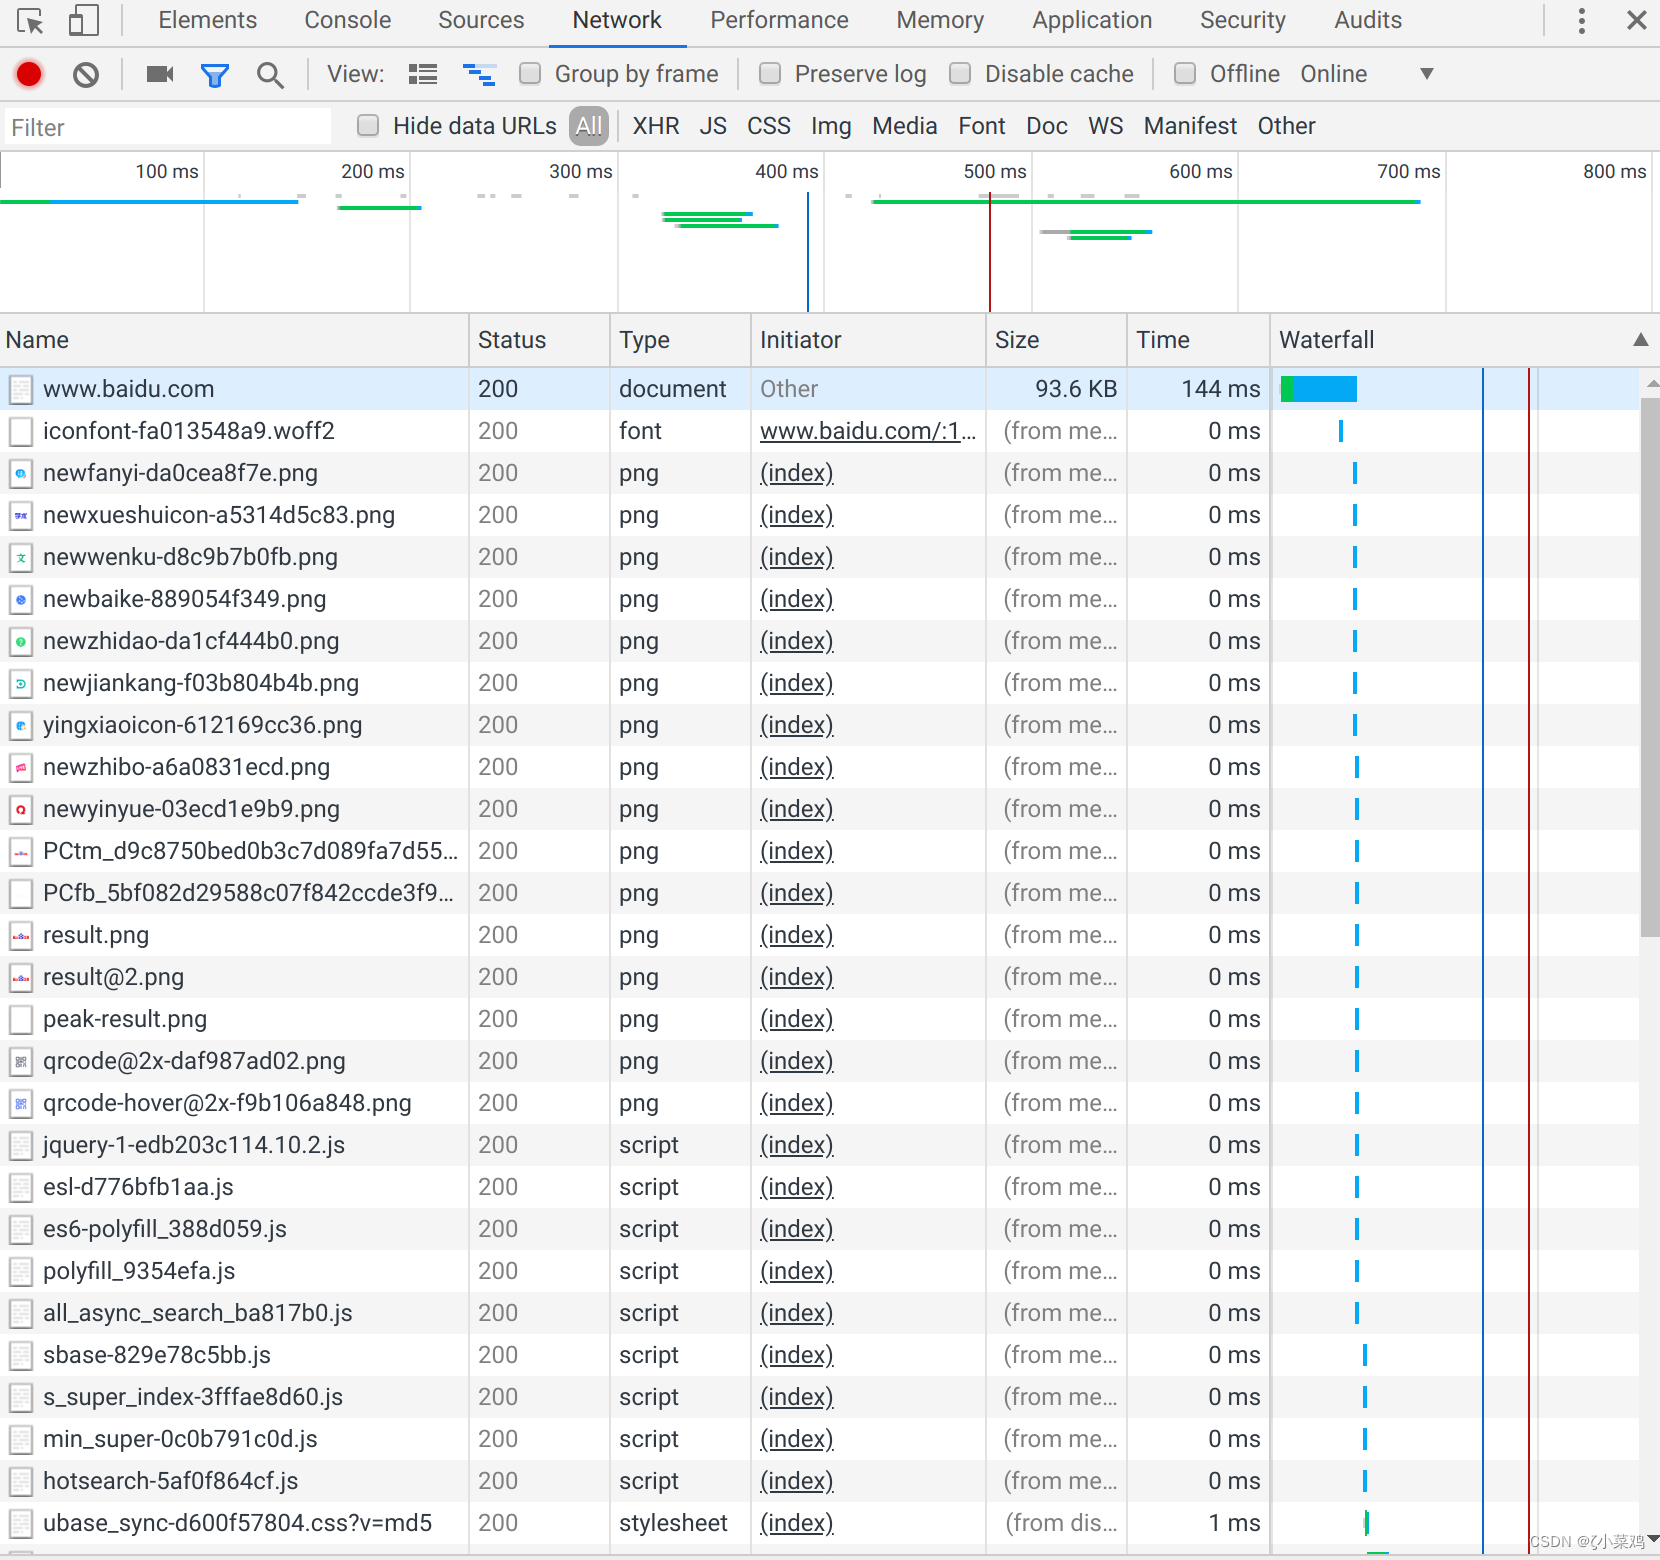This screenshot has height=1560, width=1660.
Task: Open the Sources tab
Action: pyautogui.click(x=481, y=20)
